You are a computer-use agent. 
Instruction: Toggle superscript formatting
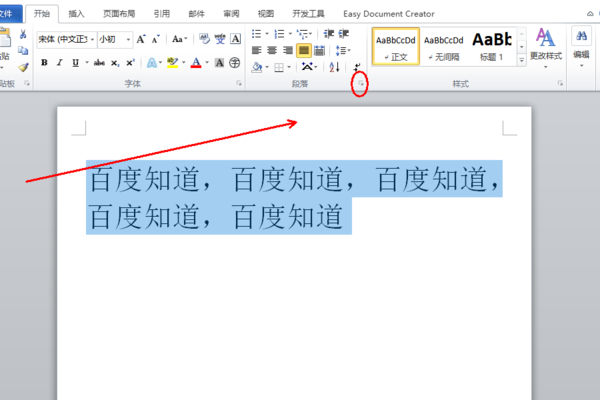[x=130, y=63]
